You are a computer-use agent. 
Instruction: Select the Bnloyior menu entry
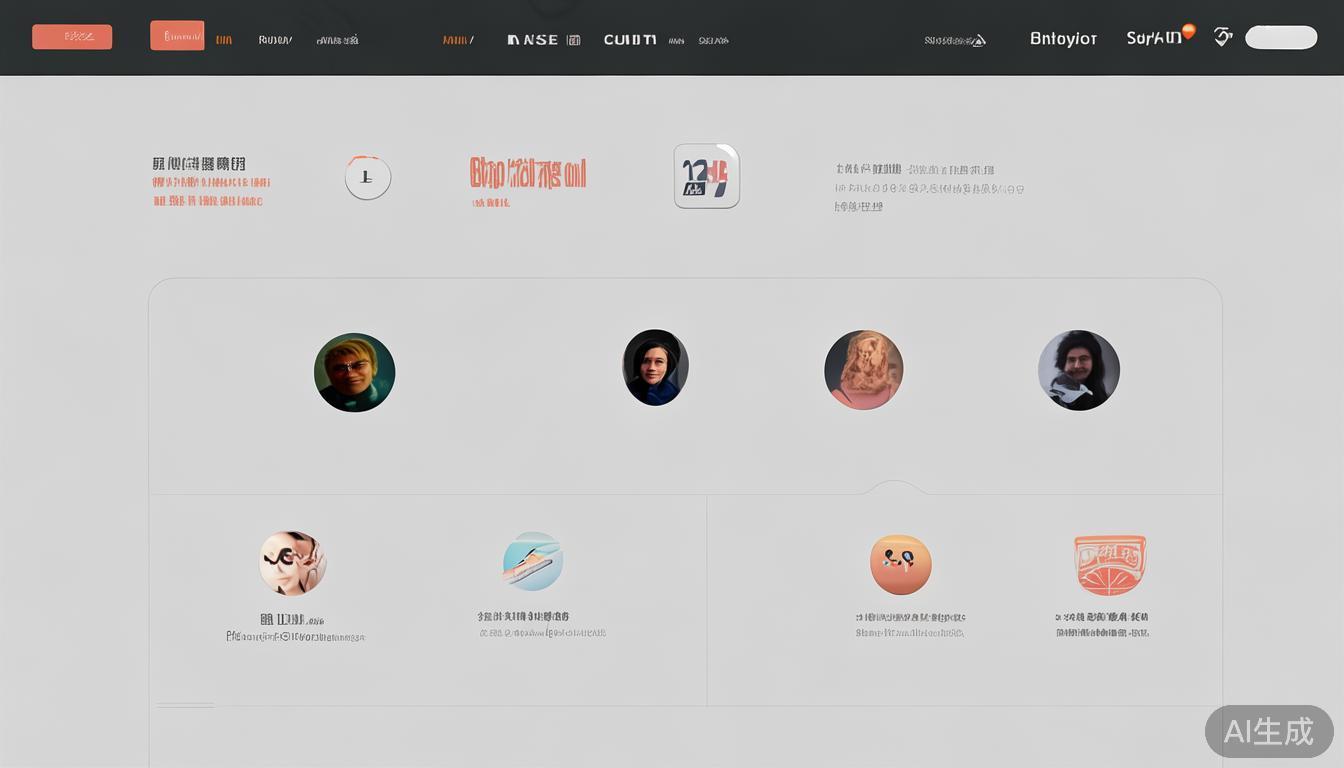point(1063,38)
